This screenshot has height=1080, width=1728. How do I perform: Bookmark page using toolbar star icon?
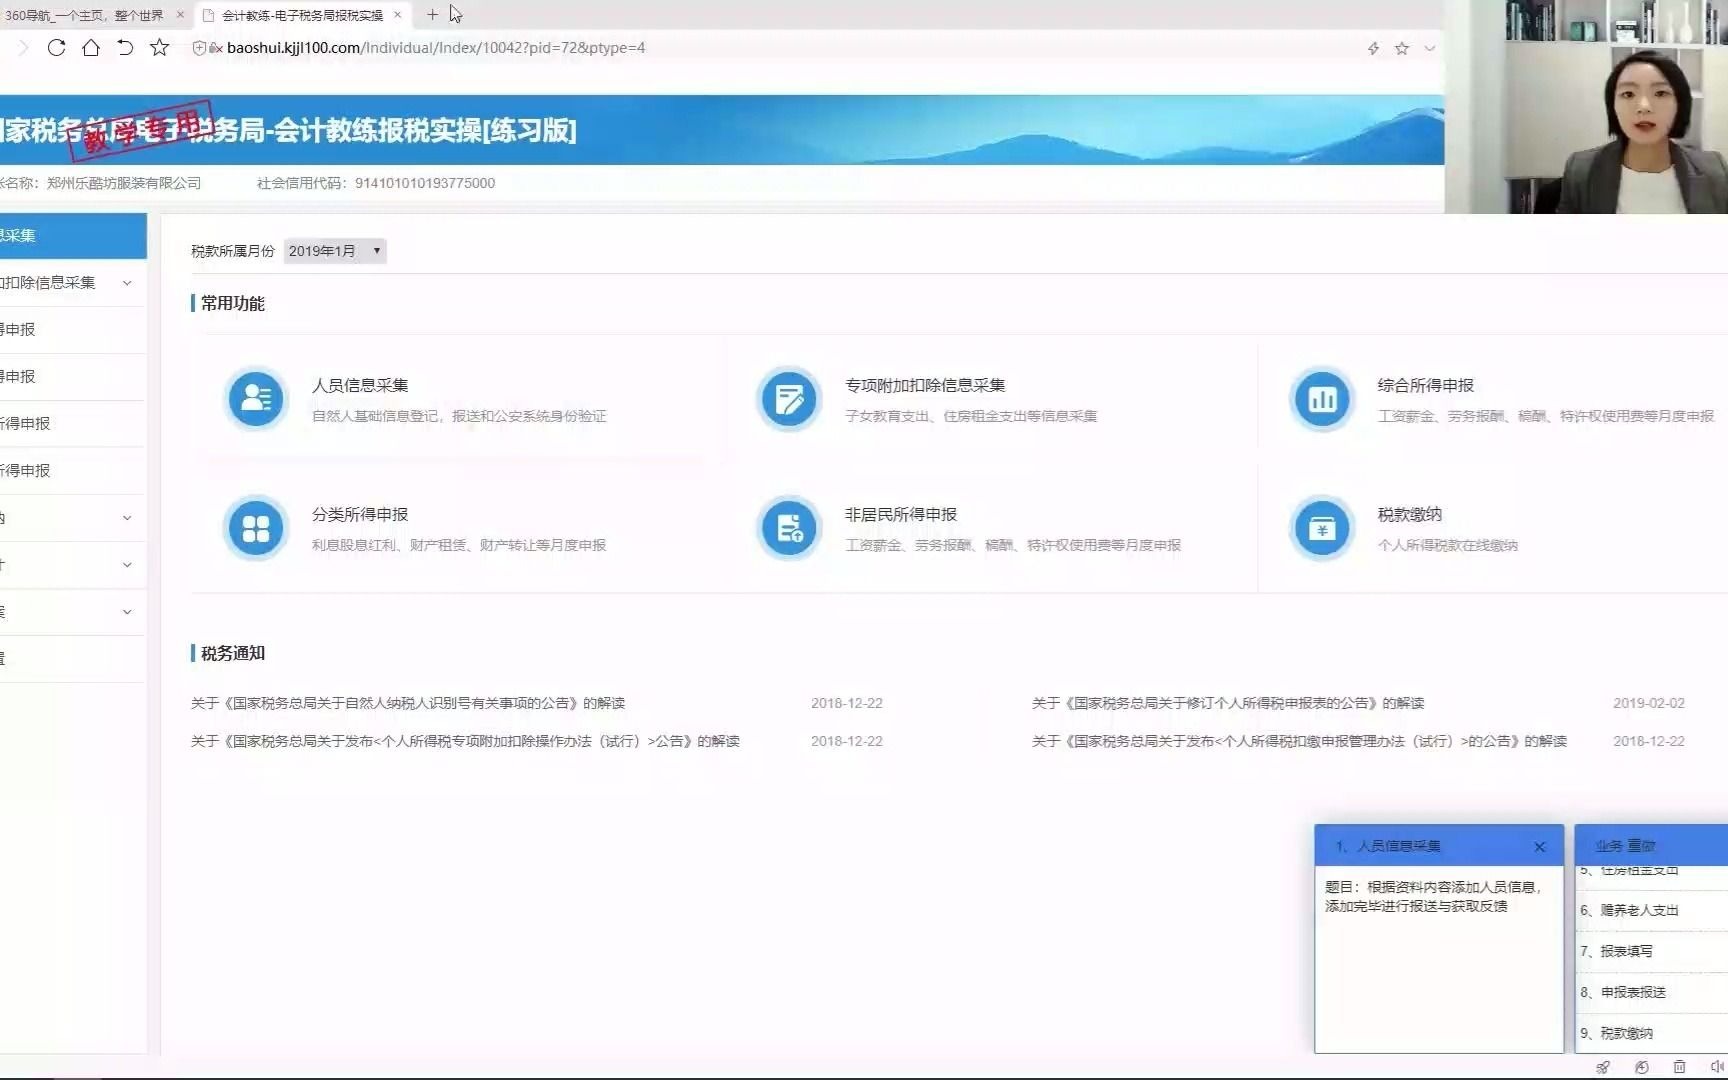point(159,47)
